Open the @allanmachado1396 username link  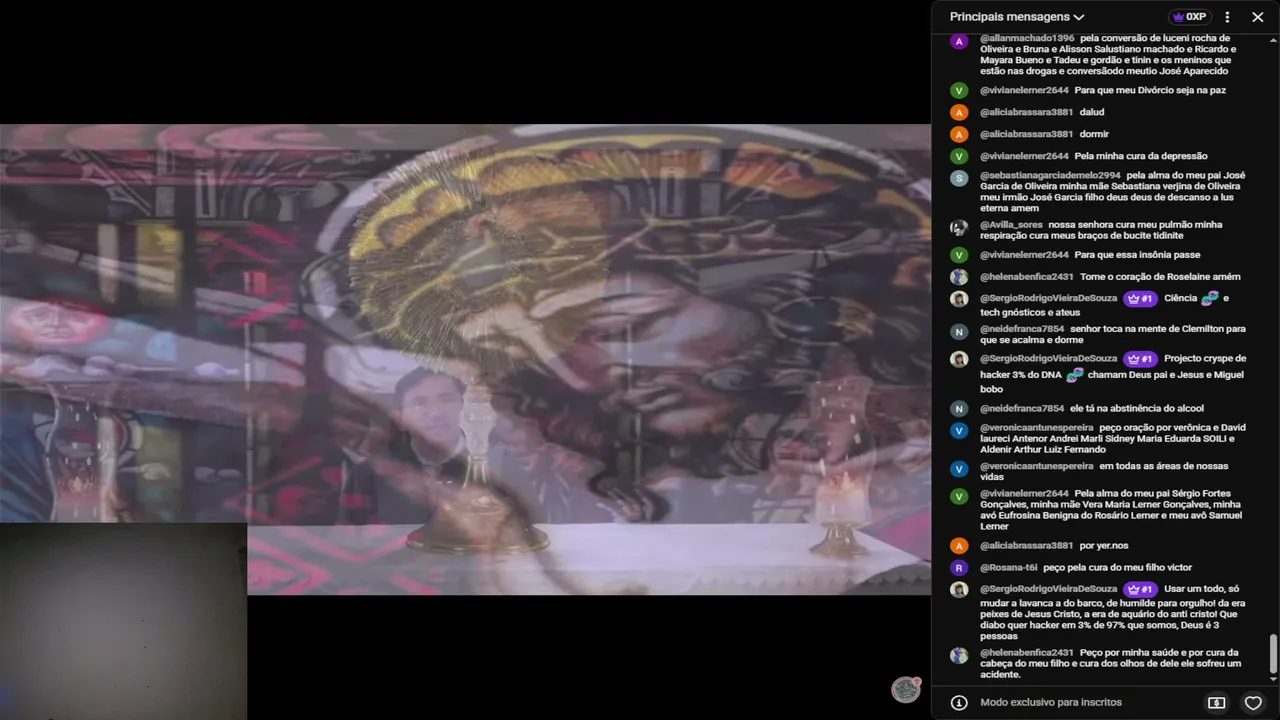pos(1027,38)
